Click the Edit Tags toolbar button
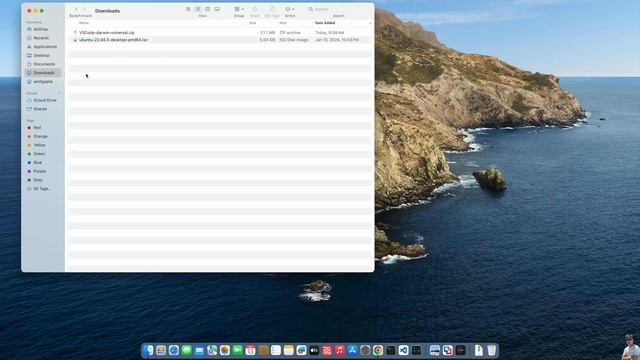This screenshot has height=360, width=640. pyautogui.click(x=272, y=9)
